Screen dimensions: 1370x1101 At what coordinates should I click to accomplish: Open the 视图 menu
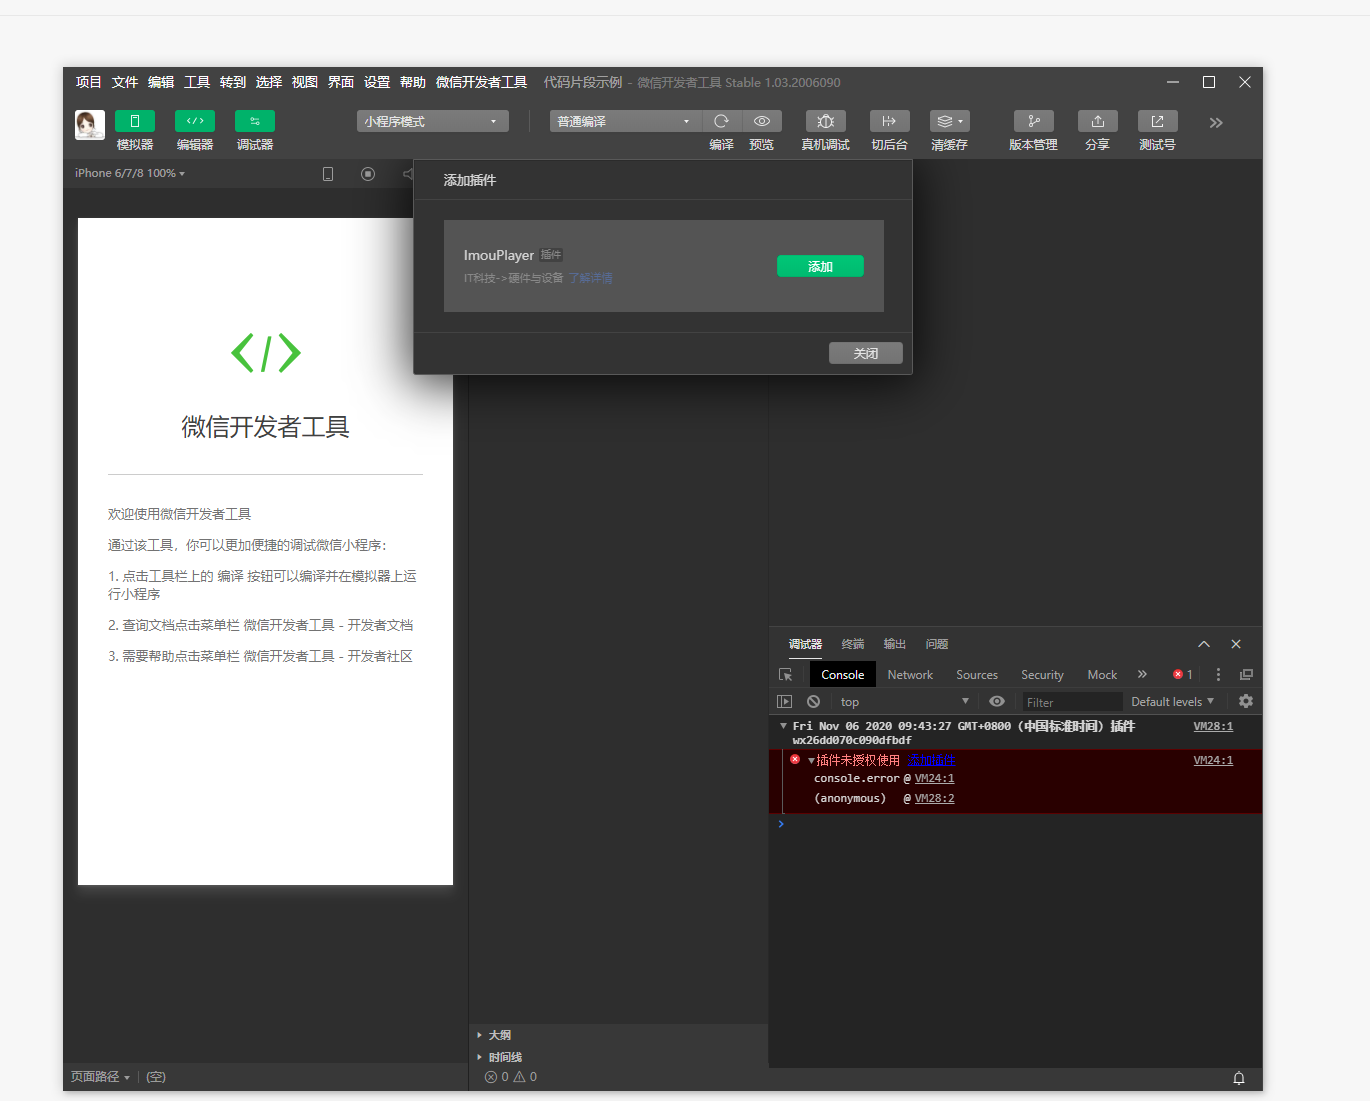pyautogui.click(x=305, y=82)
